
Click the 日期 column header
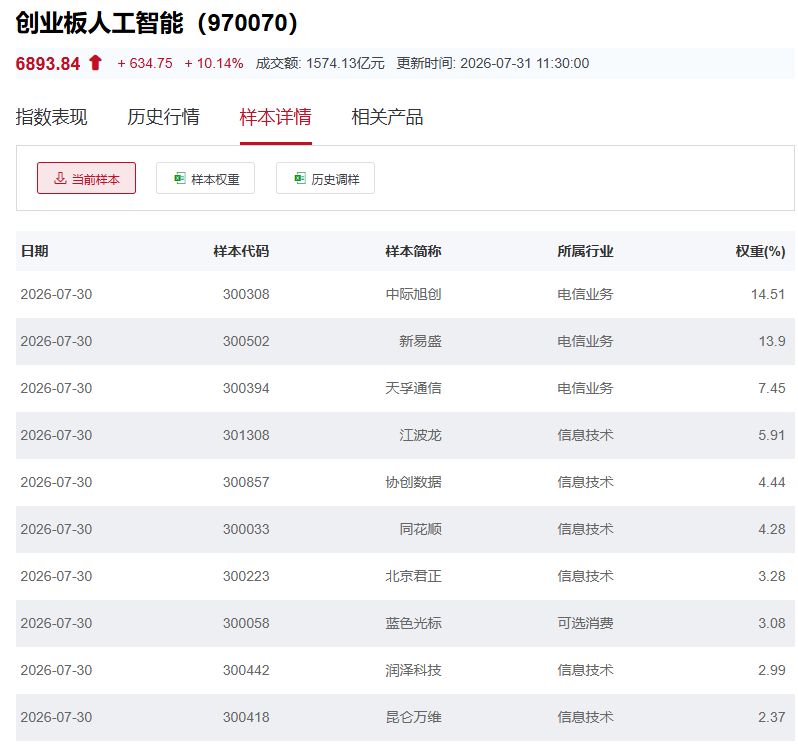35,251
